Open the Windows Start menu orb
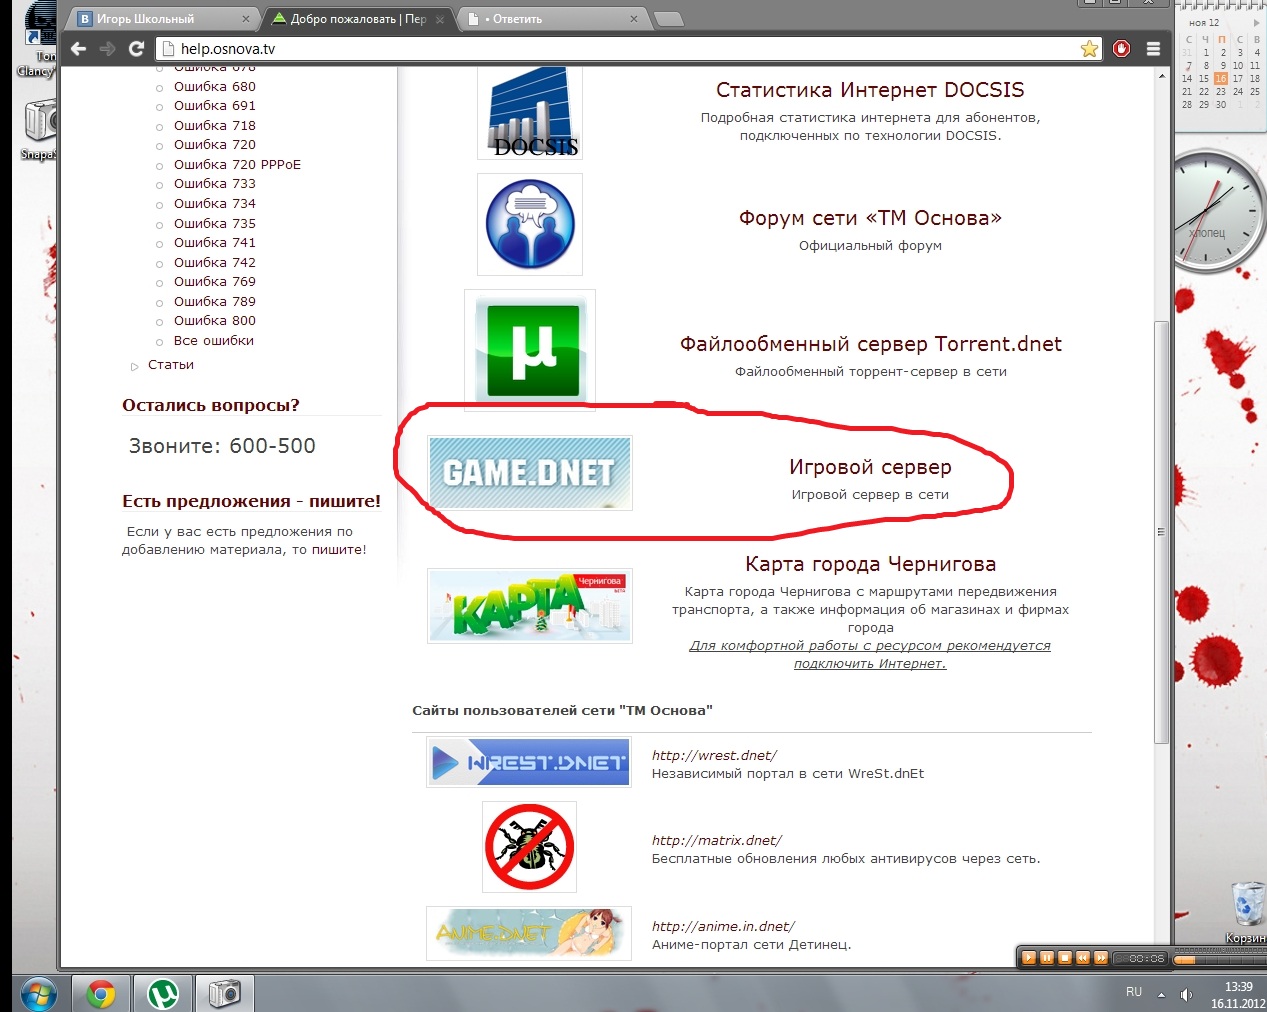The image size is (1267, 1012). (38, 994)
